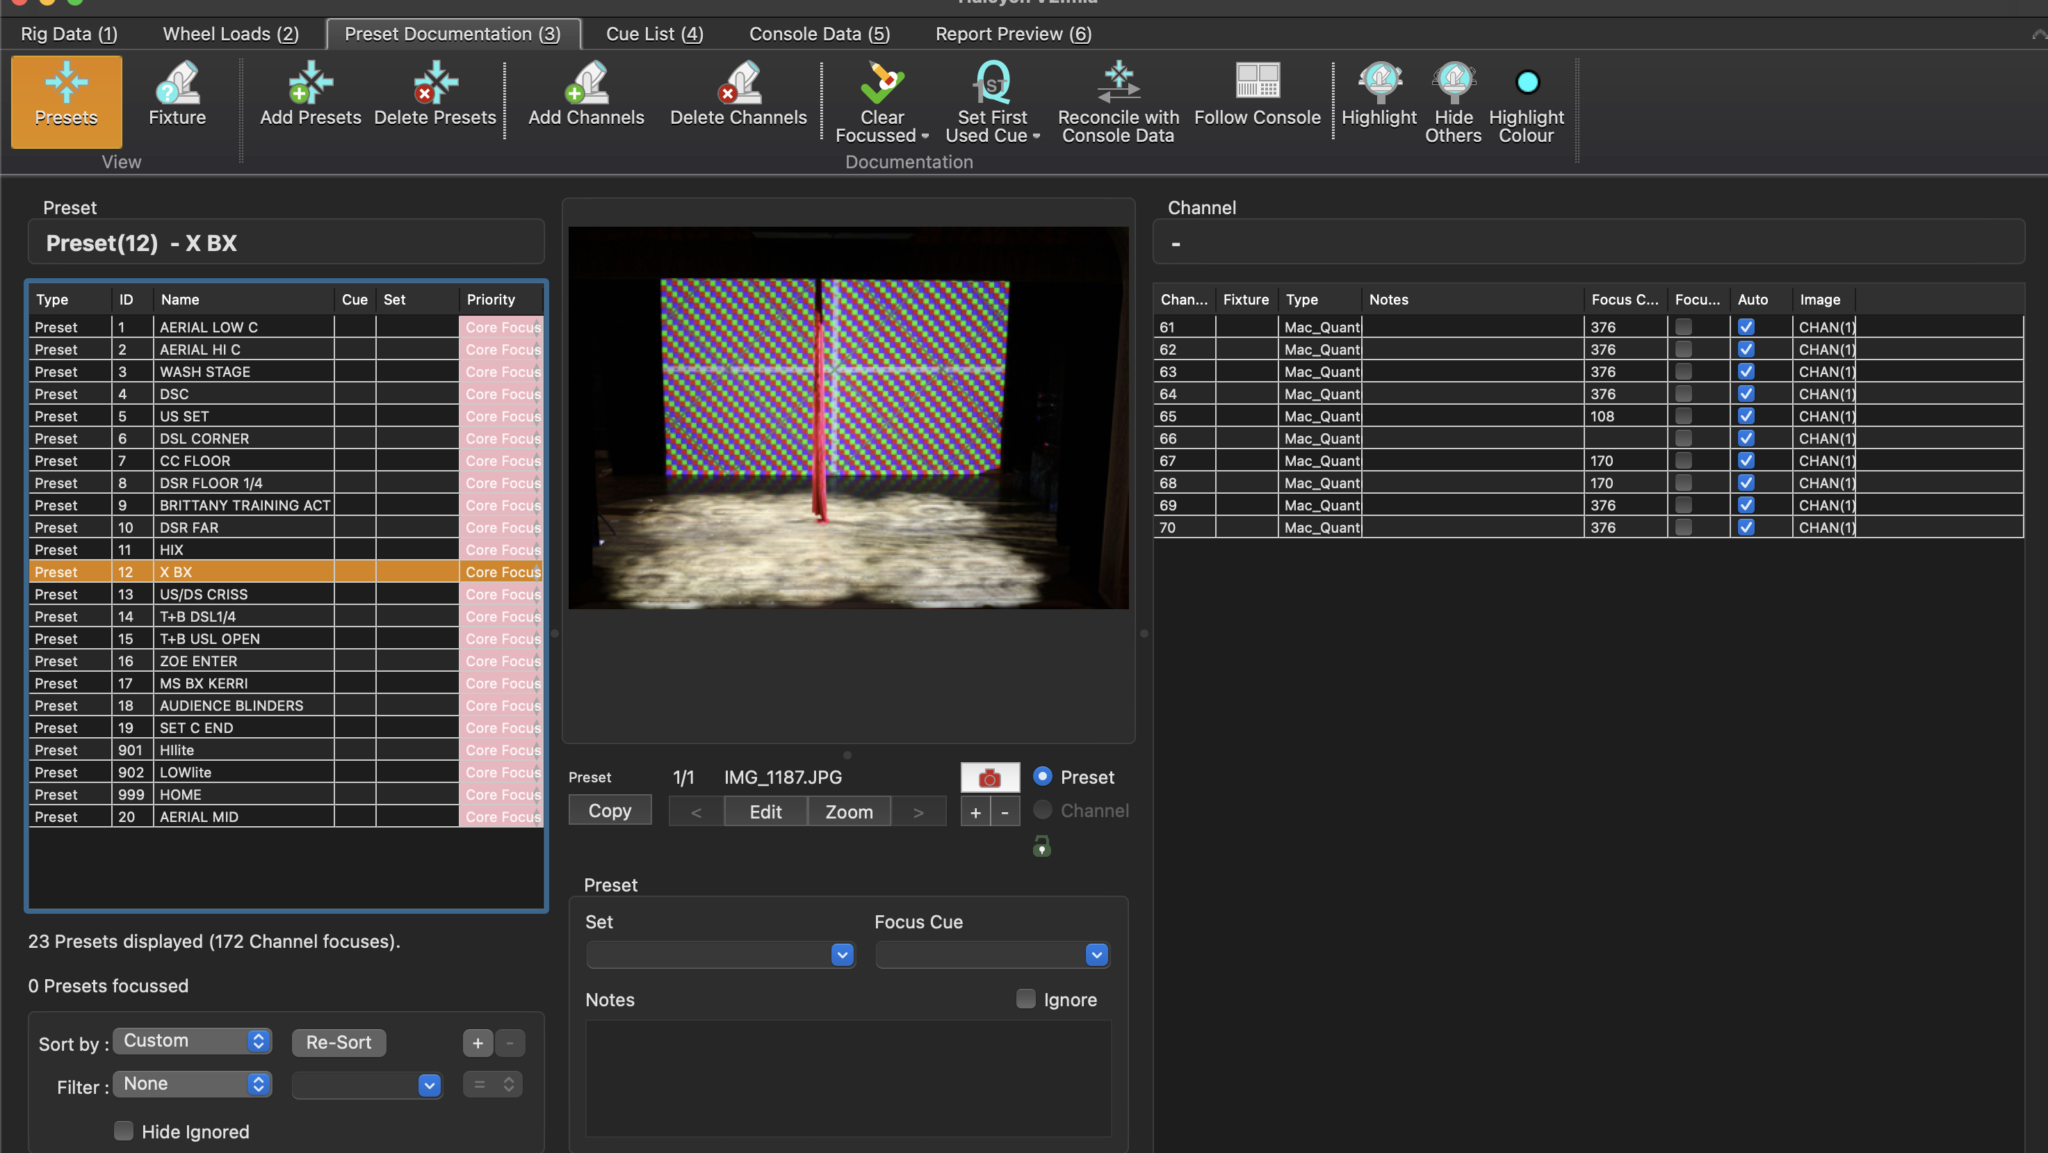Click the red camera capture icon
Viewport: 2048px width, 1153px height.
point(989,778)
